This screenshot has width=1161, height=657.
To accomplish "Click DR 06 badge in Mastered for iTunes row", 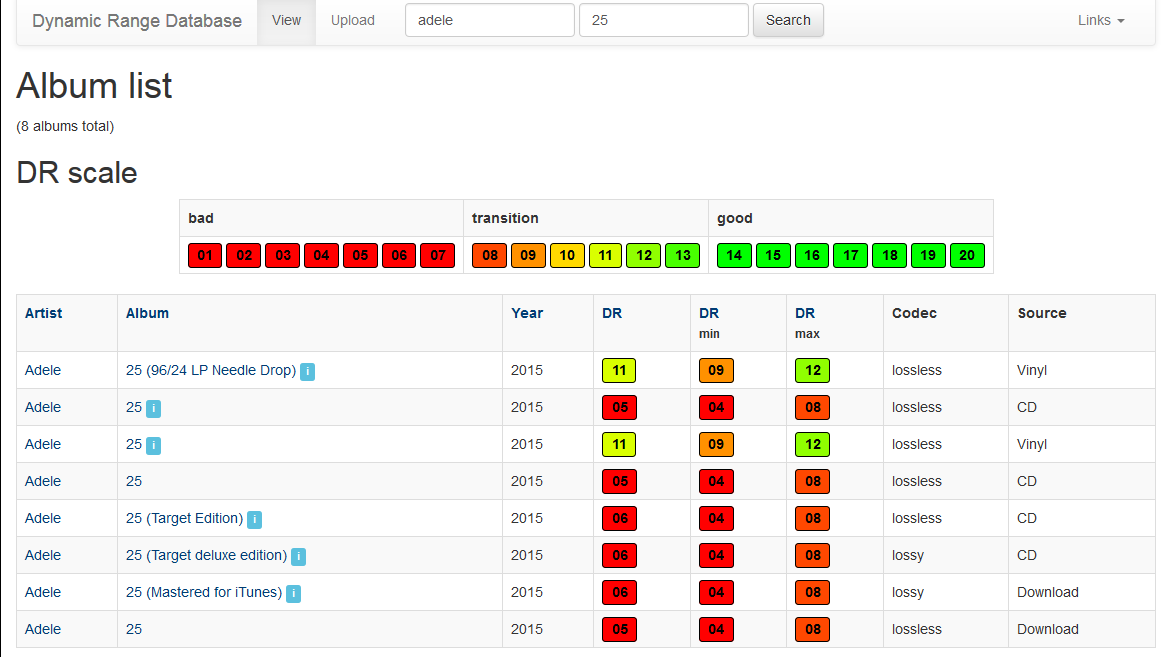I will tap(619, 593).
